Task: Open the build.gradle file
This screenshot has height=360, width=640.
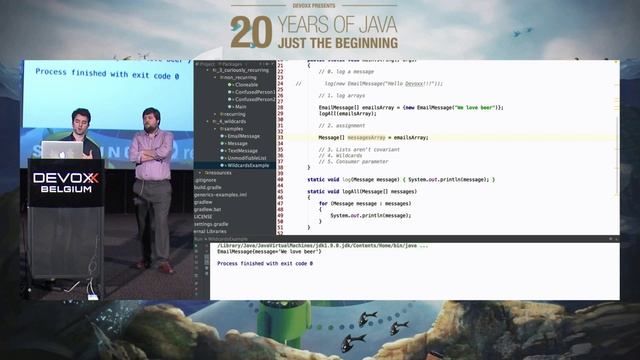Action: 207,187
